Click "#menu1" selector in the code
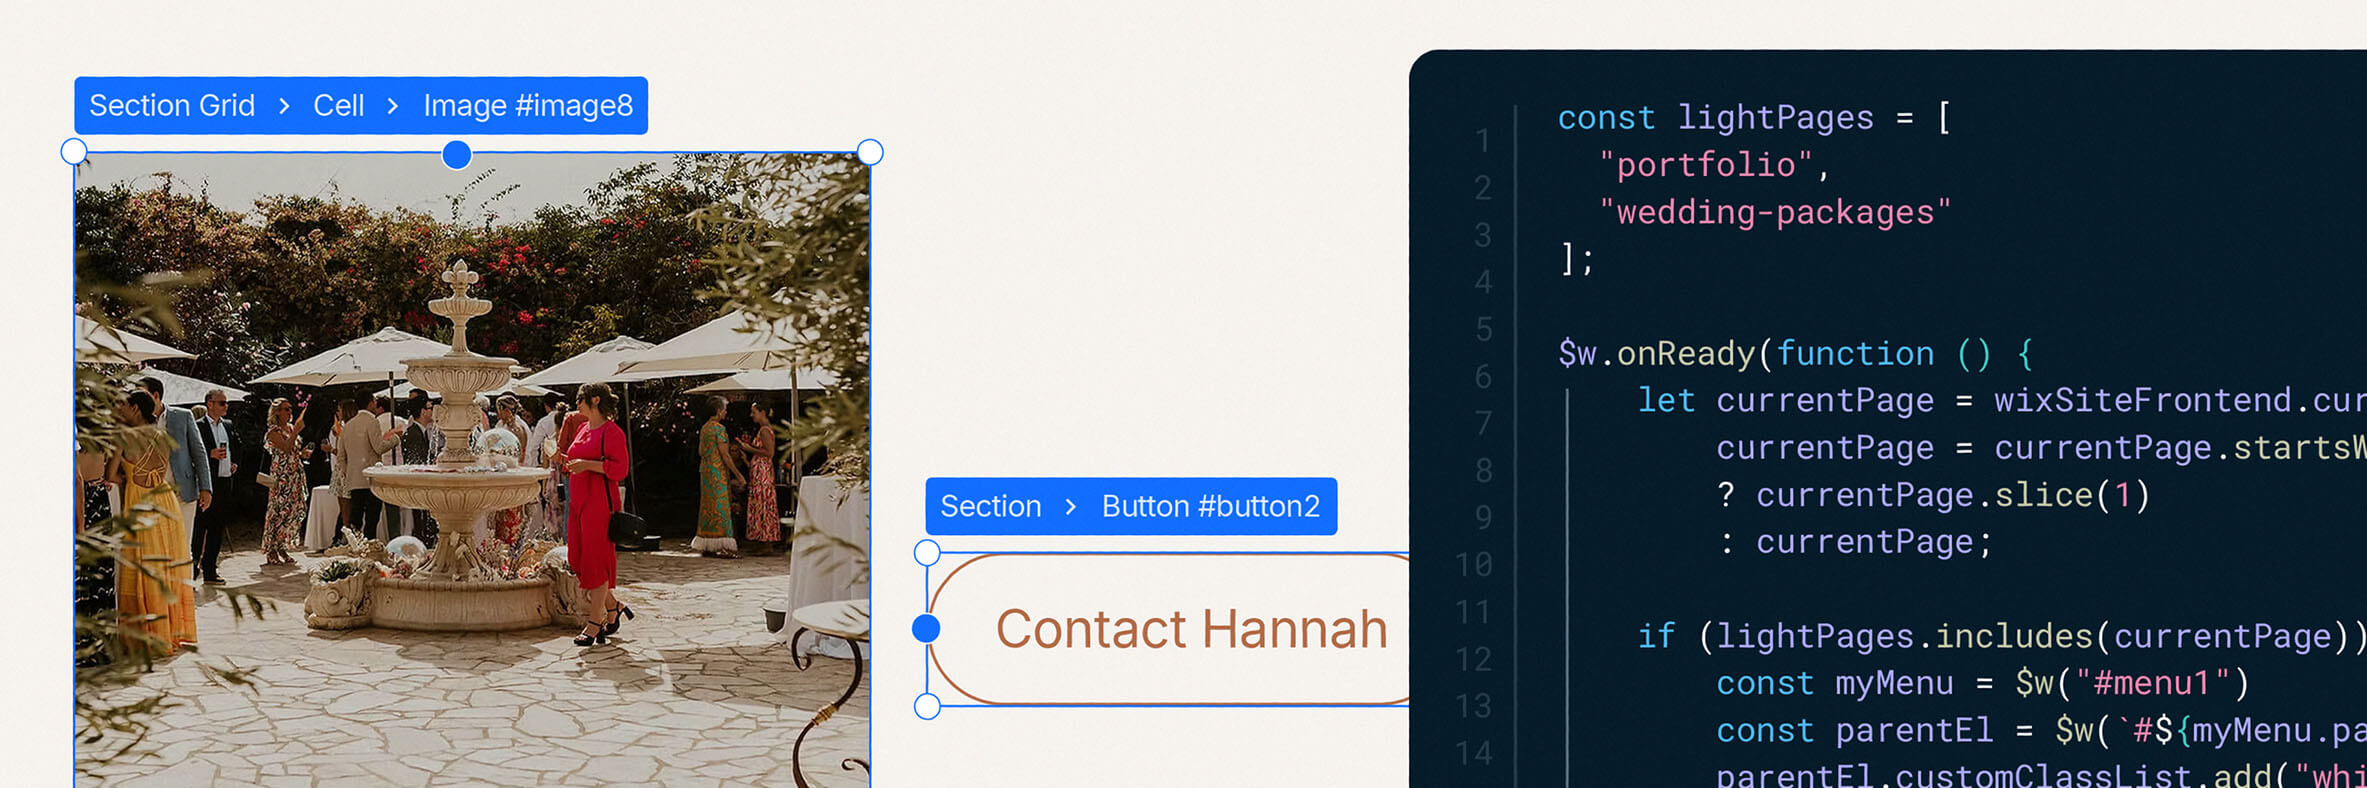Image resolution: width=2367 pixels, height=788 pixels. pos(2152,683)
